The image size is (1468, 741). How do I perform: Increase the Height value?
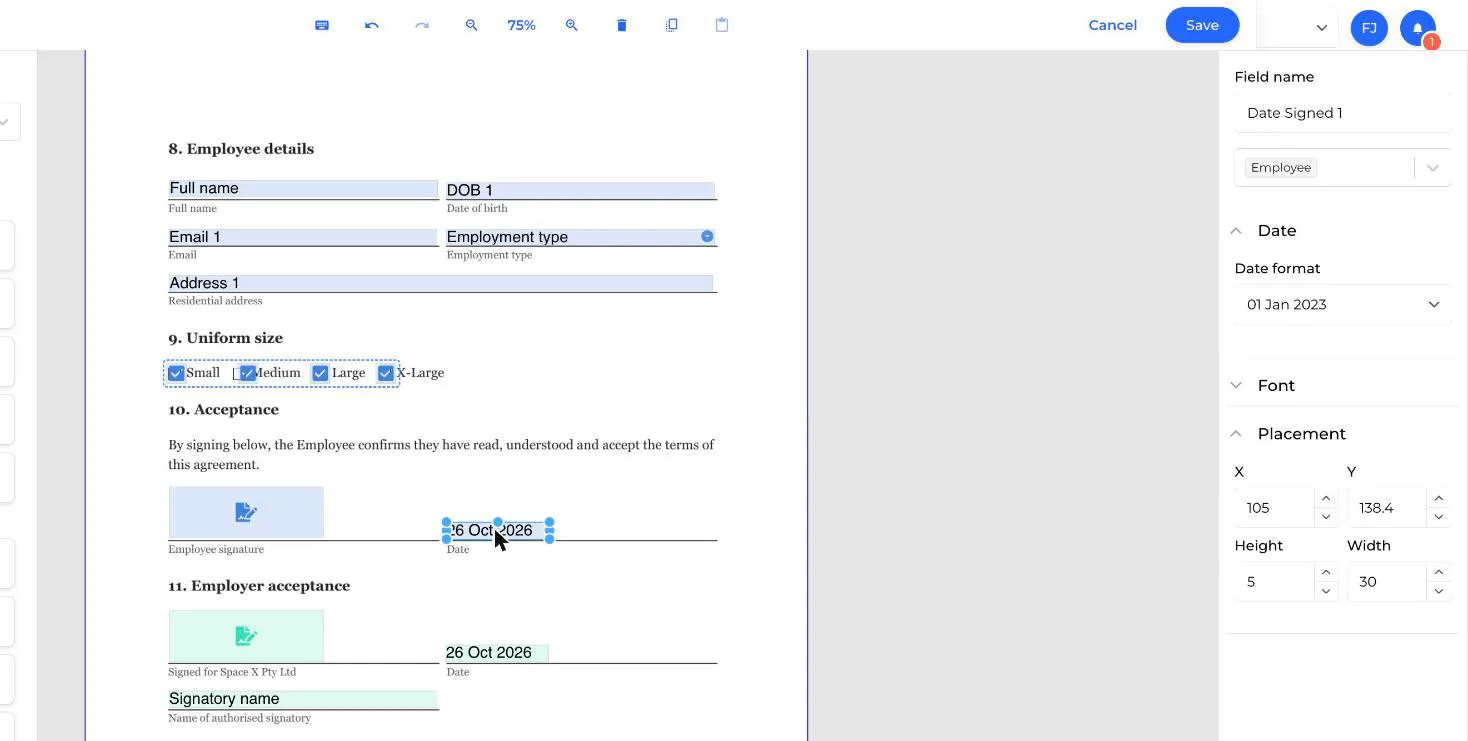pos(1326,572)
